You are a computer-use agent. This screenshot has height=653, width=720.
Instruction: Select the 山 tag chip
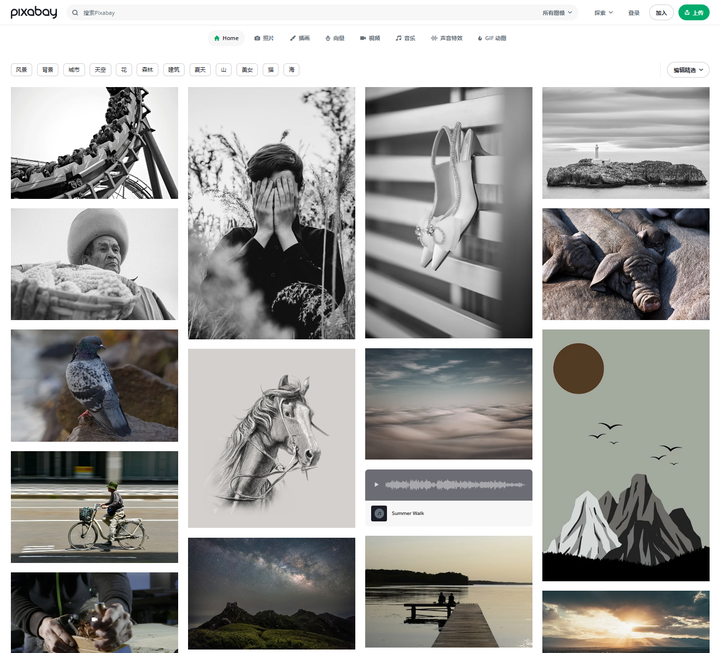pyautogui.click(x=224, y=70)
